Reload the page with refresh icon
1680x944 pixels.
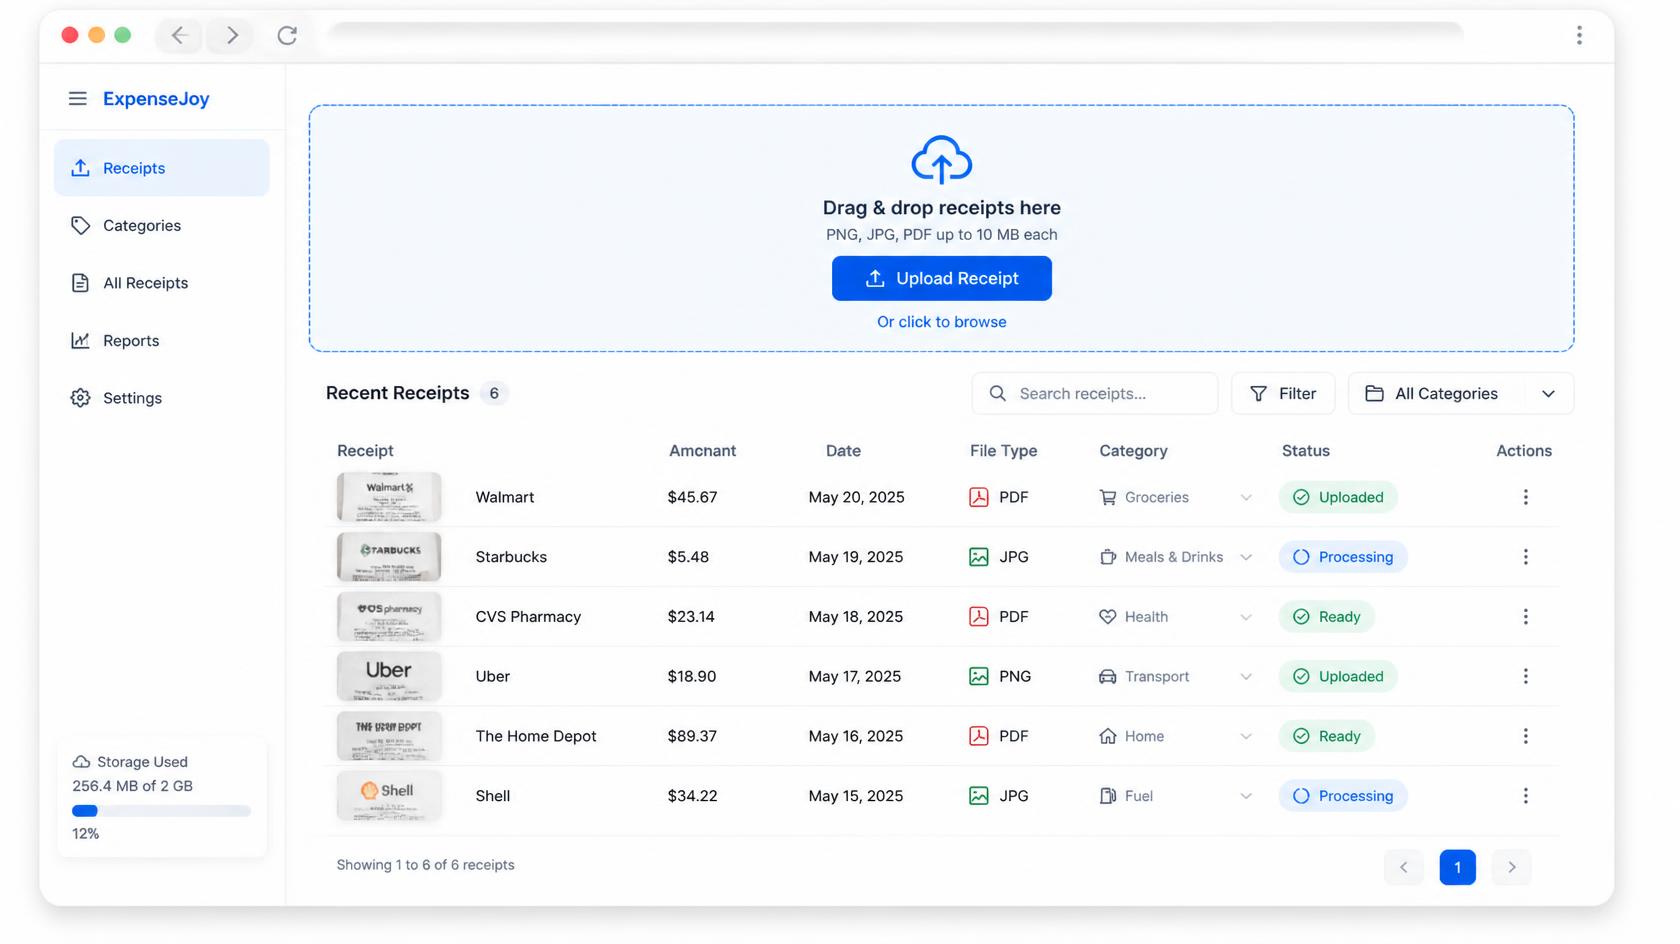pyautogui.click(x=287, y=35)
